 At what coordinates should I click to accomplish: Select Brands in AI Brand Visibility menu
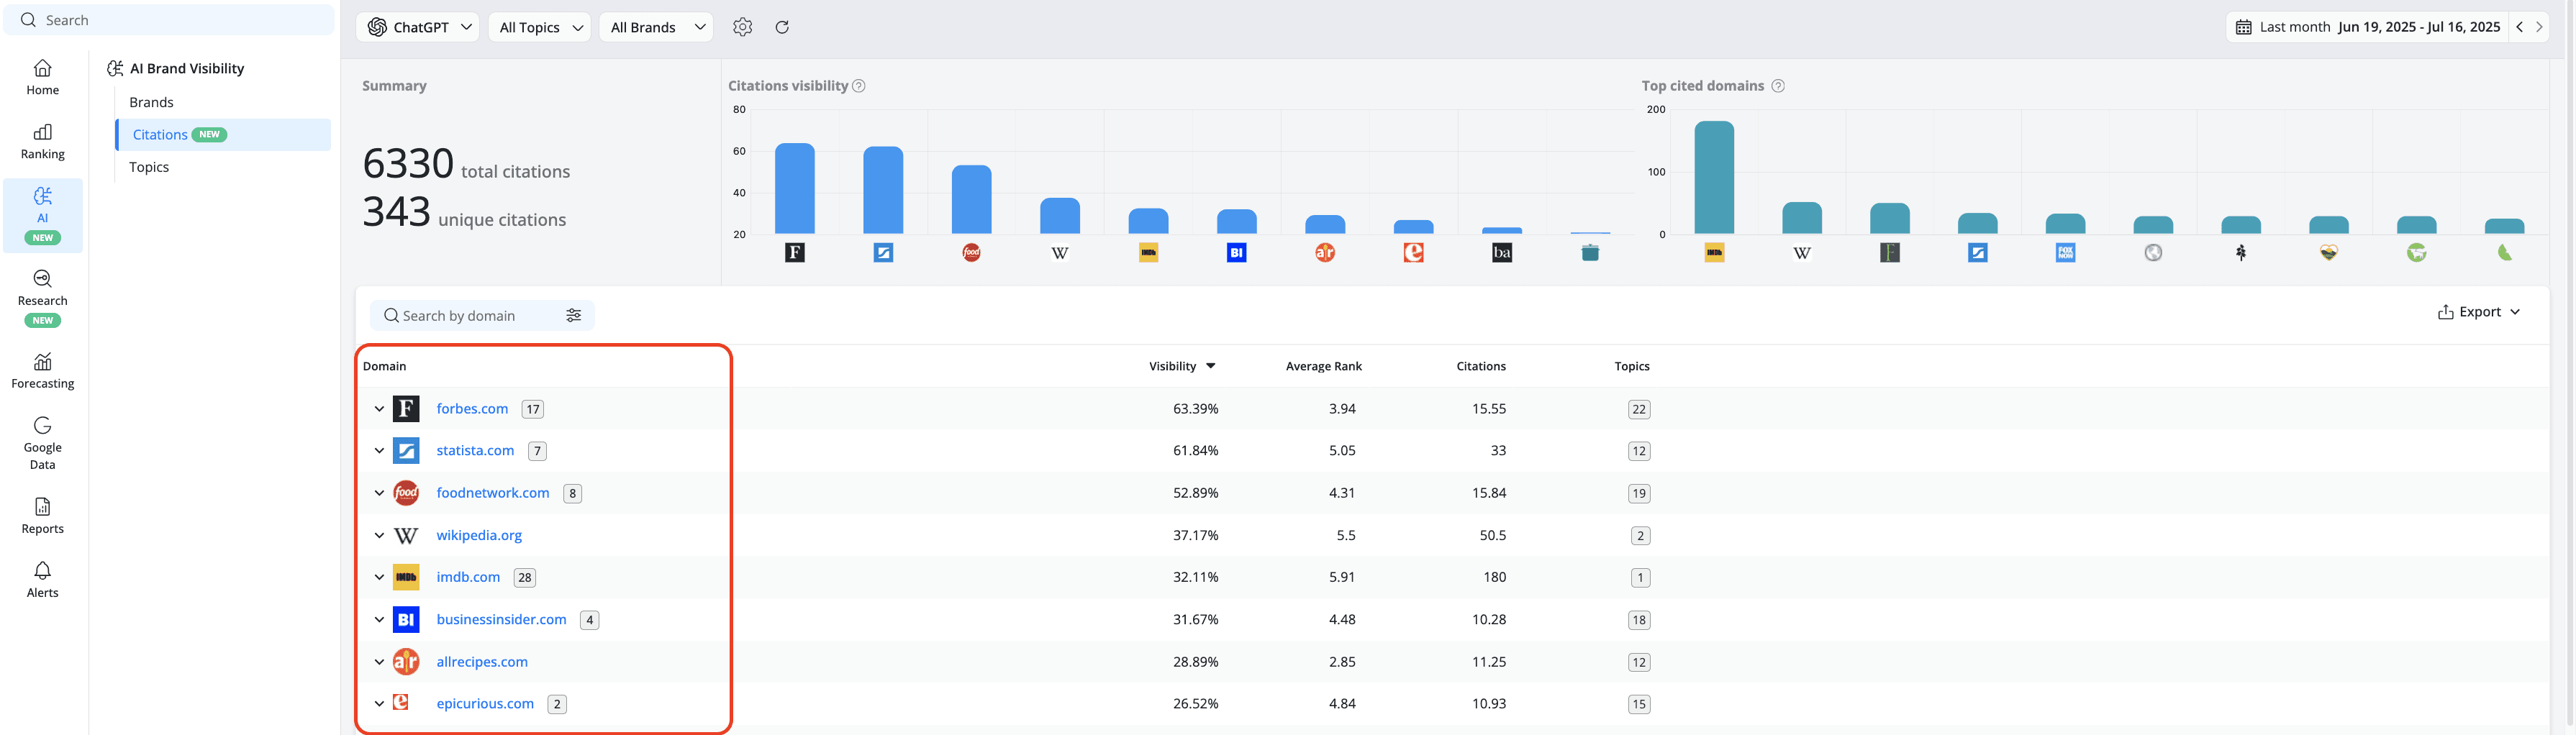point(151,102)
